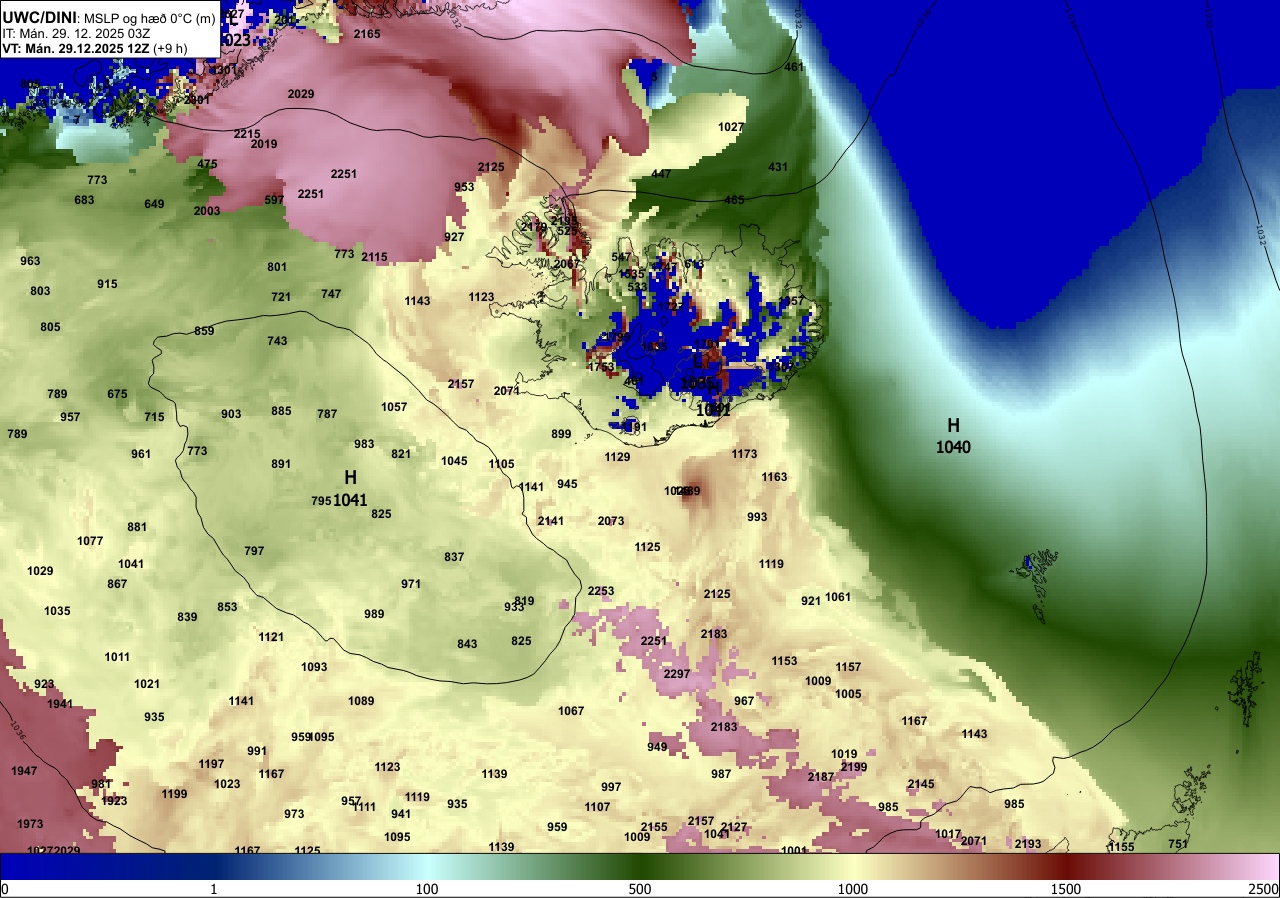Image resolution: width=1280 pixels, height=898 pixels.
Task: Click the map value 983
Action: 364,444
